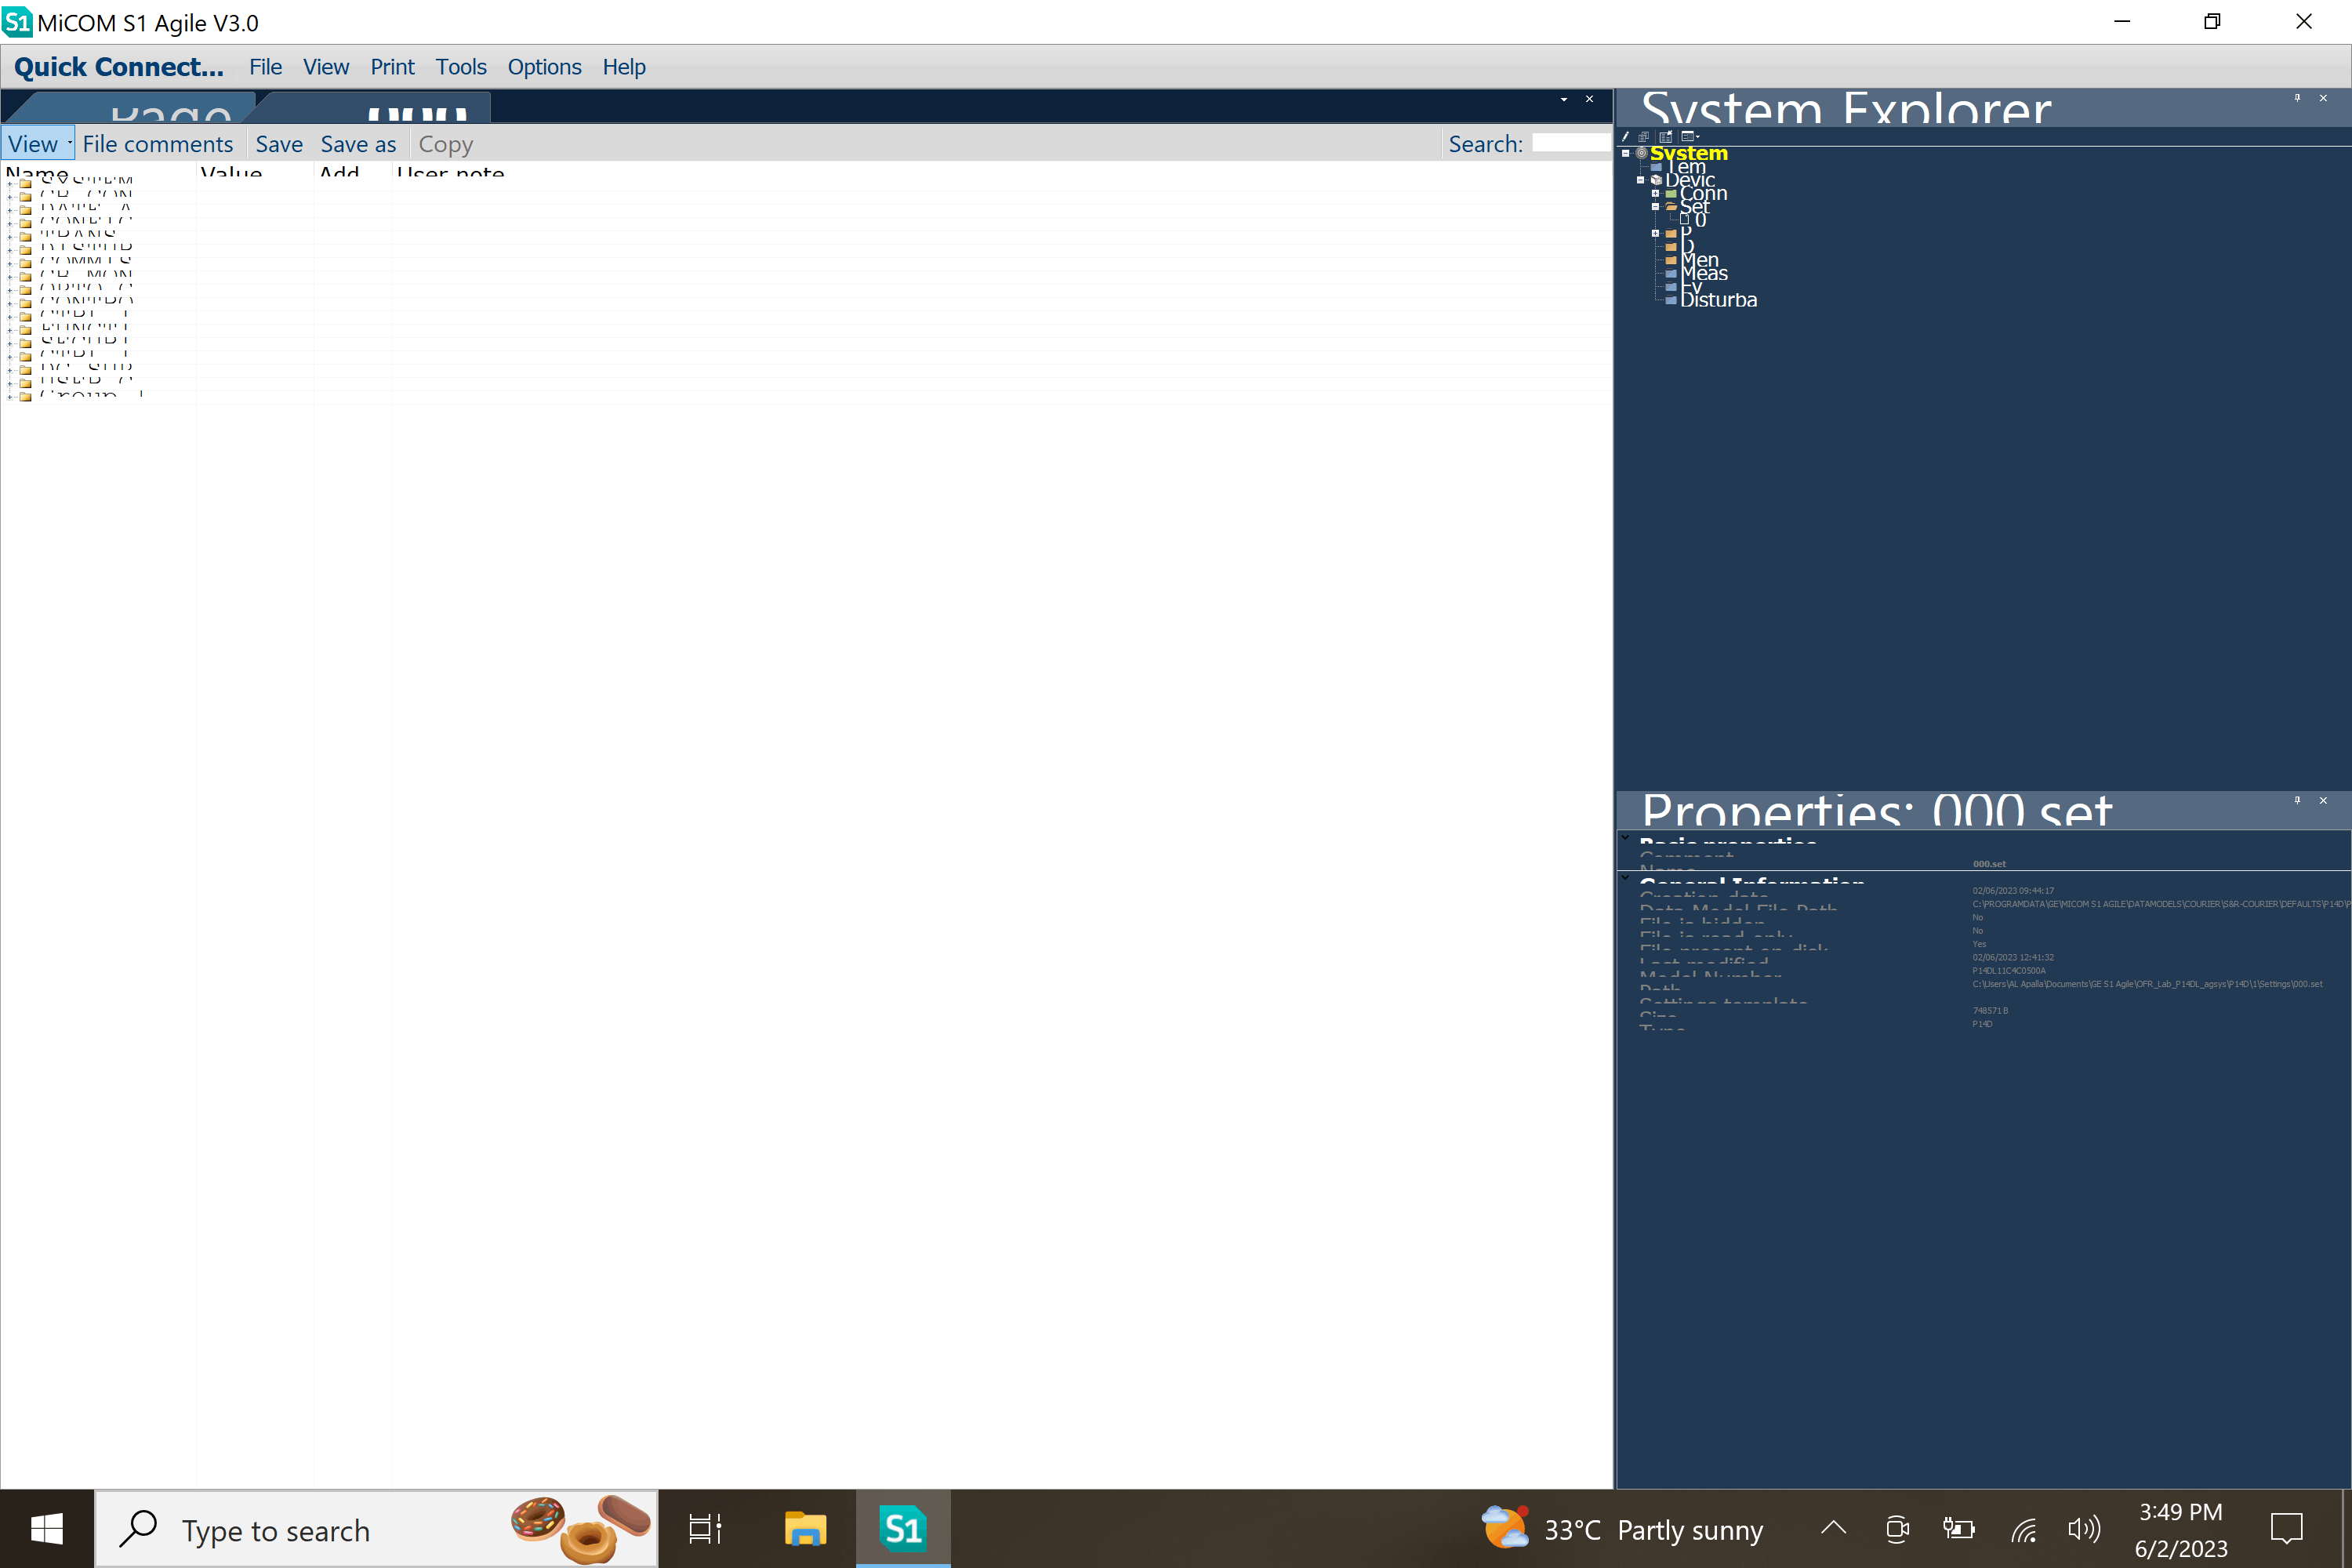Image resolution: width=2352 pixels, height=1568 pixels.
Task: Open the View dropdown in settings toolbar
Action: point(38,144)
